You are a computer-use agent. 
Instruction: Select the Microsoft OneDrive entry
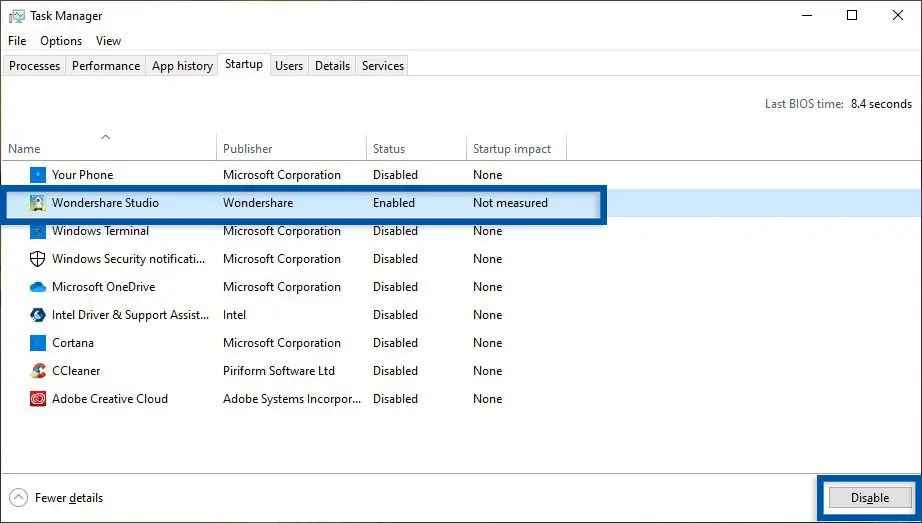(103, 287)
